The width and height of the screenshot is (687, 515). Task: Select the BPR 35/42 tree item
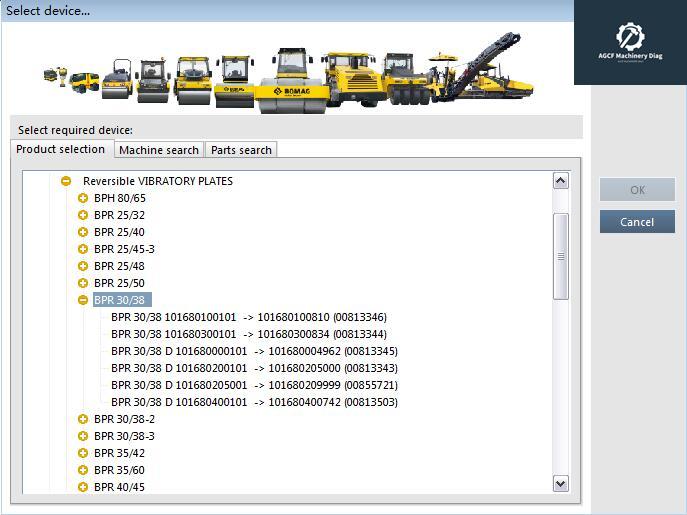coord(119,453)
